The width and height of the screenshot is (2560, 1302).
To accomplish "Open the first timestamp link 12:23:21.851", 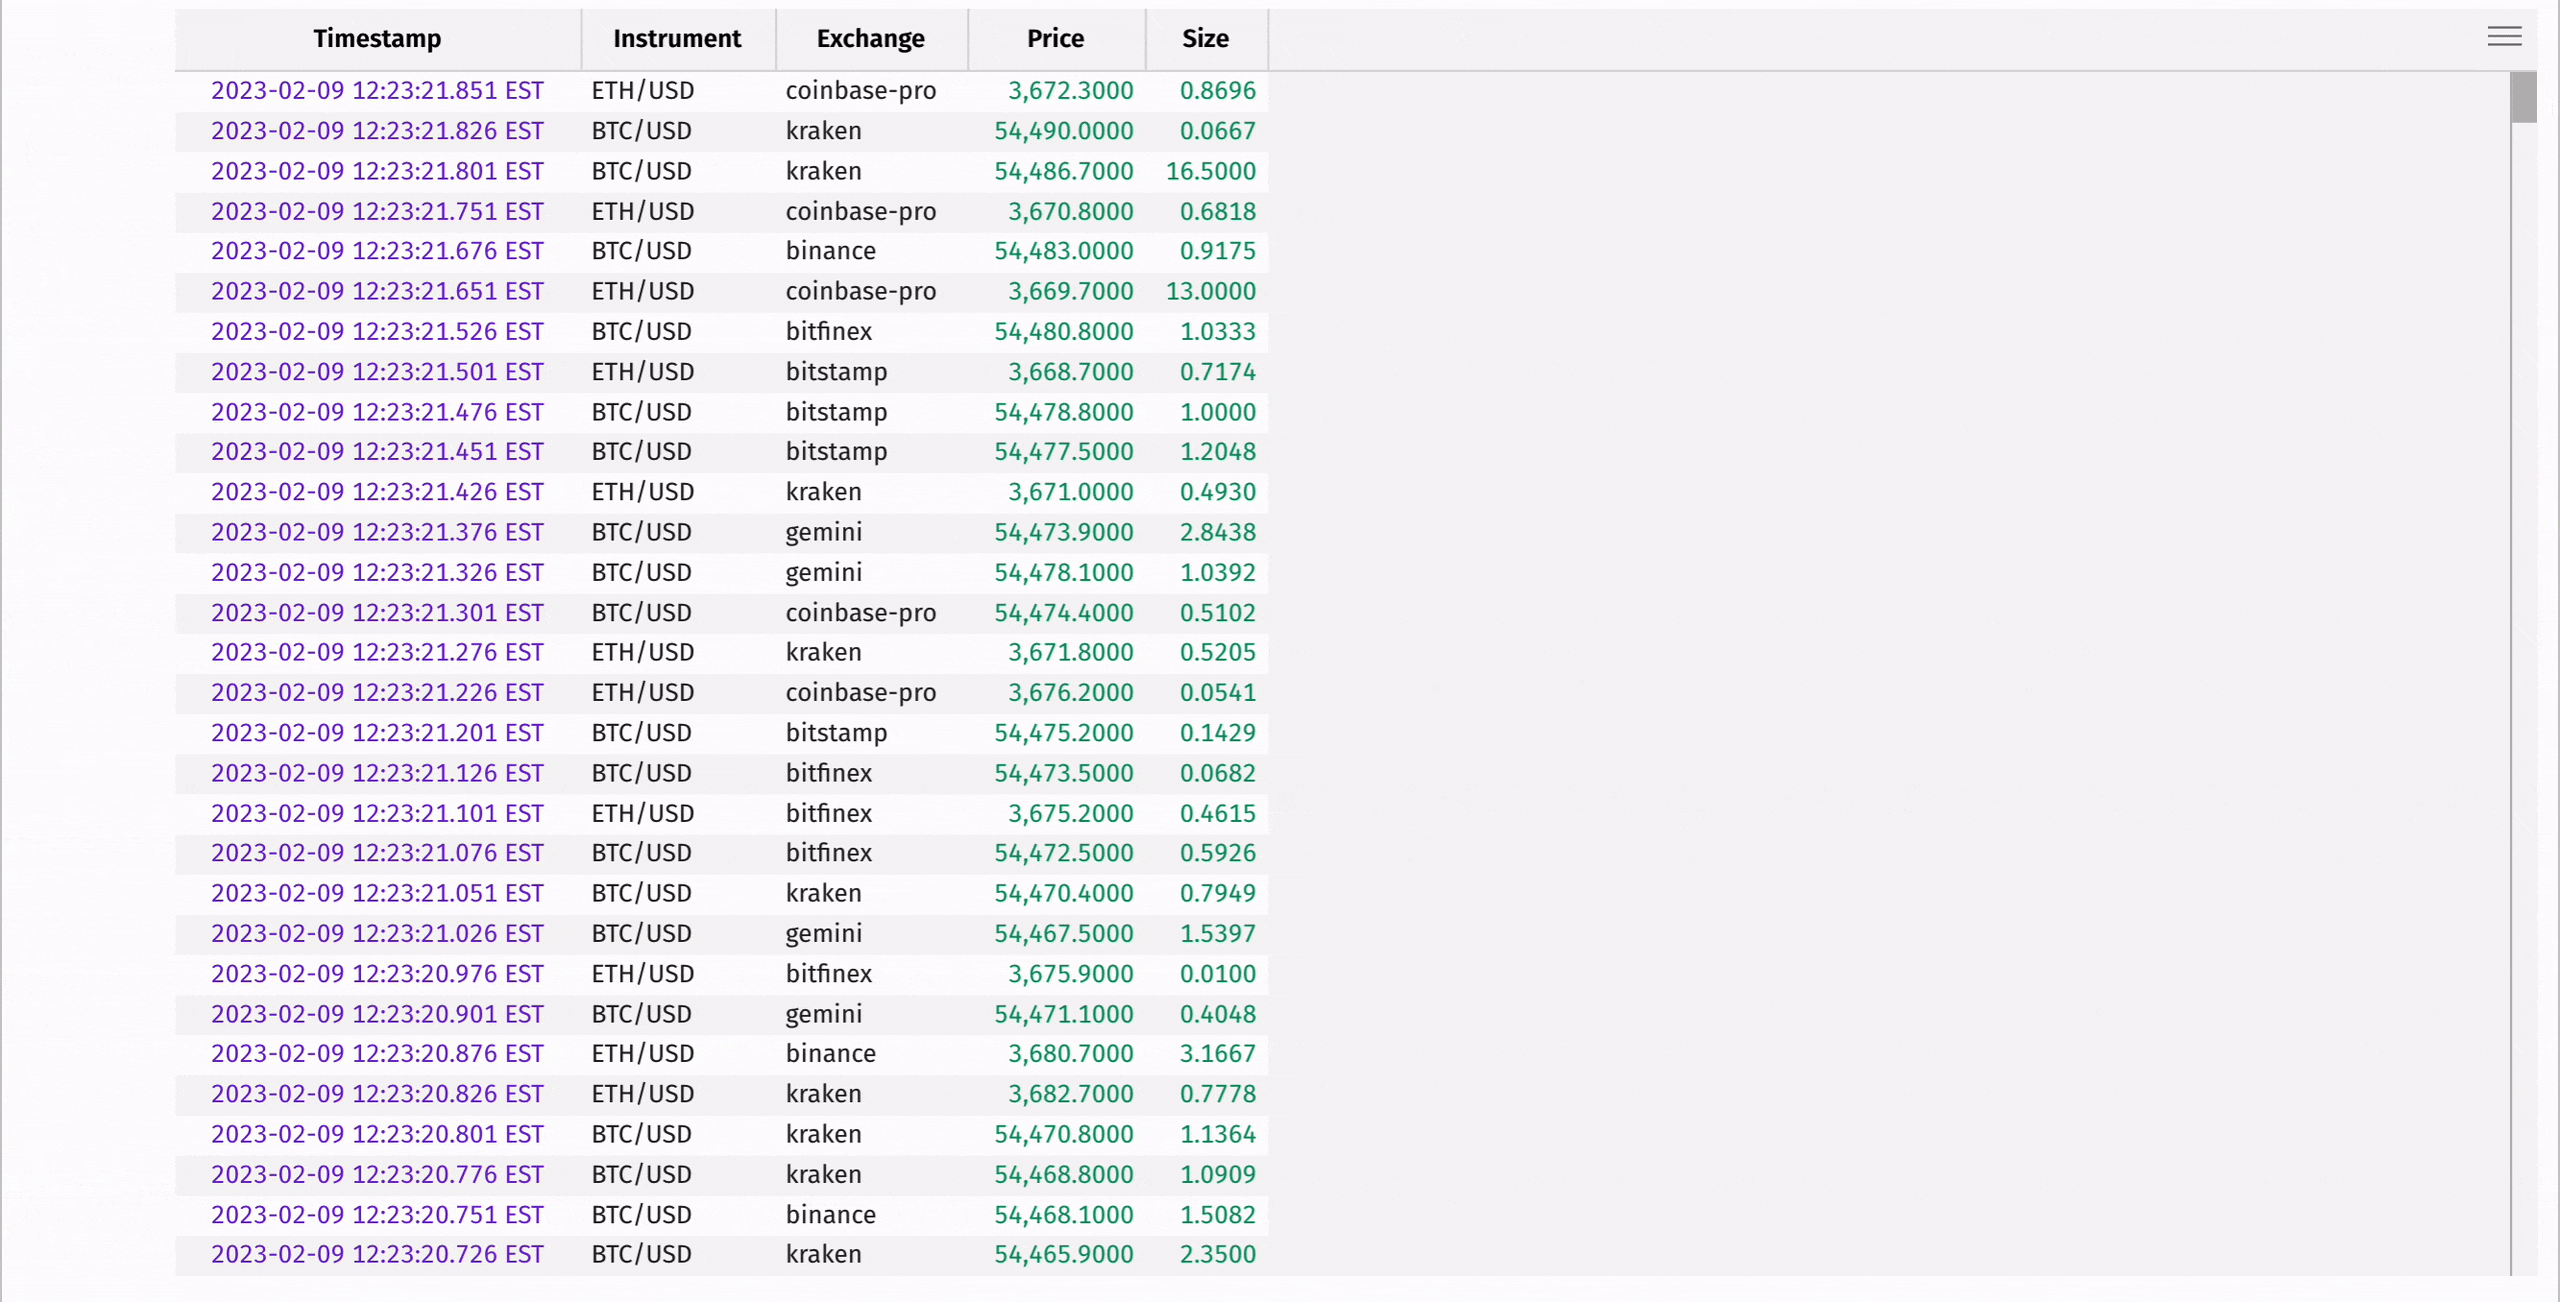I will click(377, 90).
